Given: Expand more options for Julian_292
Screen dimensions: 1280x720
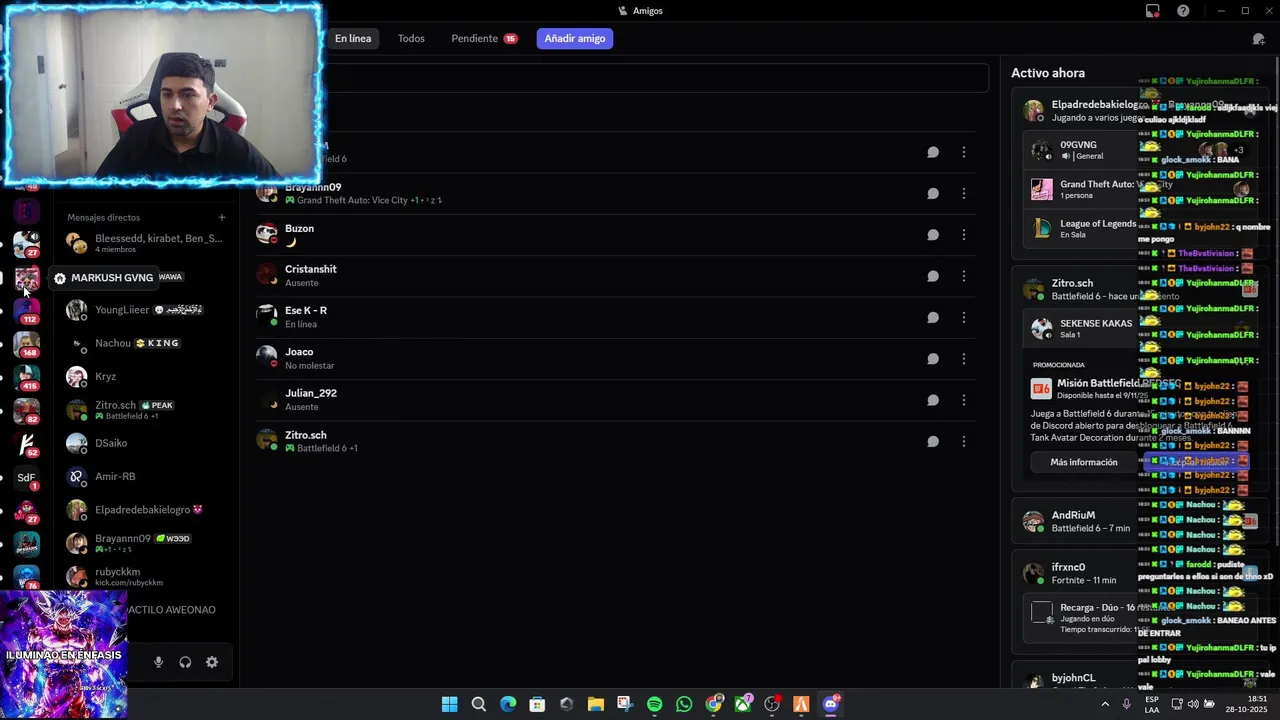Looking at the screenshot, I should [963, 400].
